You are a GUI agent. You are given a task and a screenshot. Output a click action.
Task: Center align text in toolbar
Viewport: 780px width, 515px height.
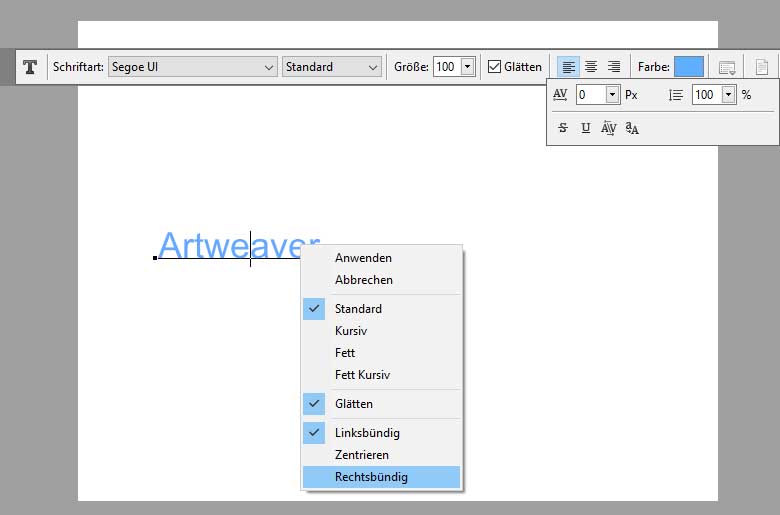(x=591, y=67)
